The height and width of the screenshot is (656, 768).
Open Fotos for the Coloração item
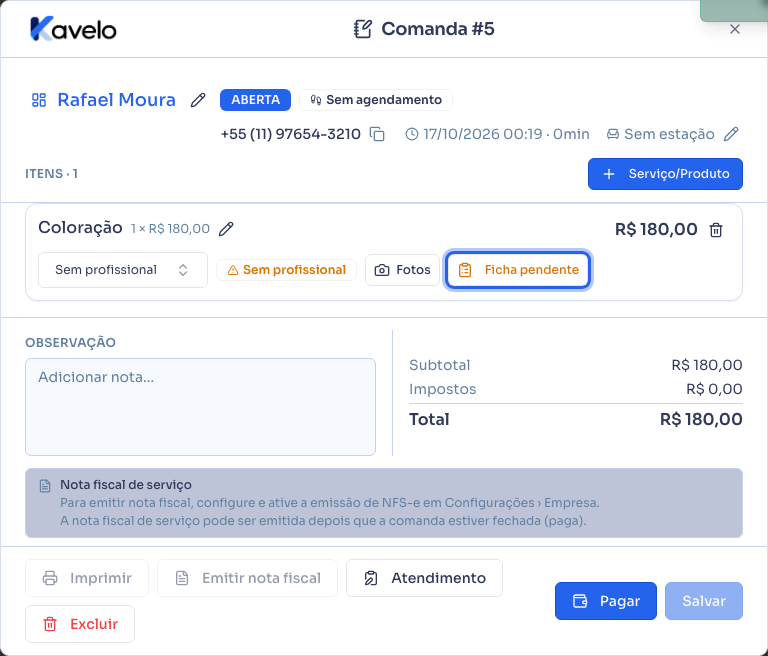tap(402, 270)
